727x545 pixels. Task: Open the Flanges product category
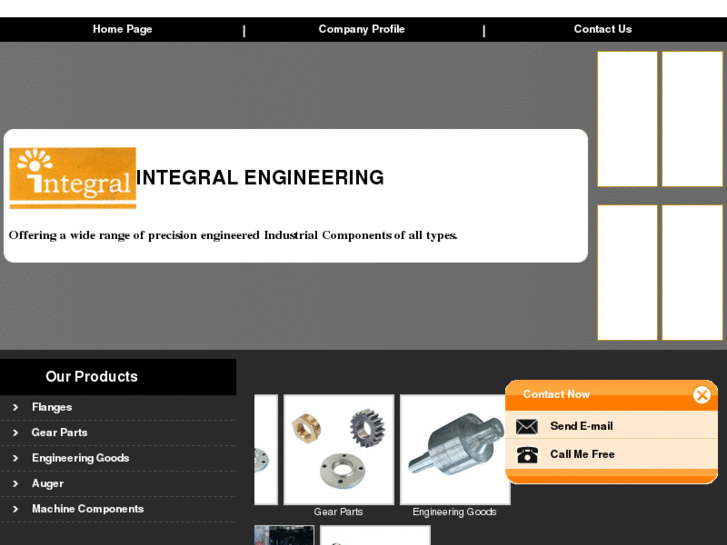[52, 407]
